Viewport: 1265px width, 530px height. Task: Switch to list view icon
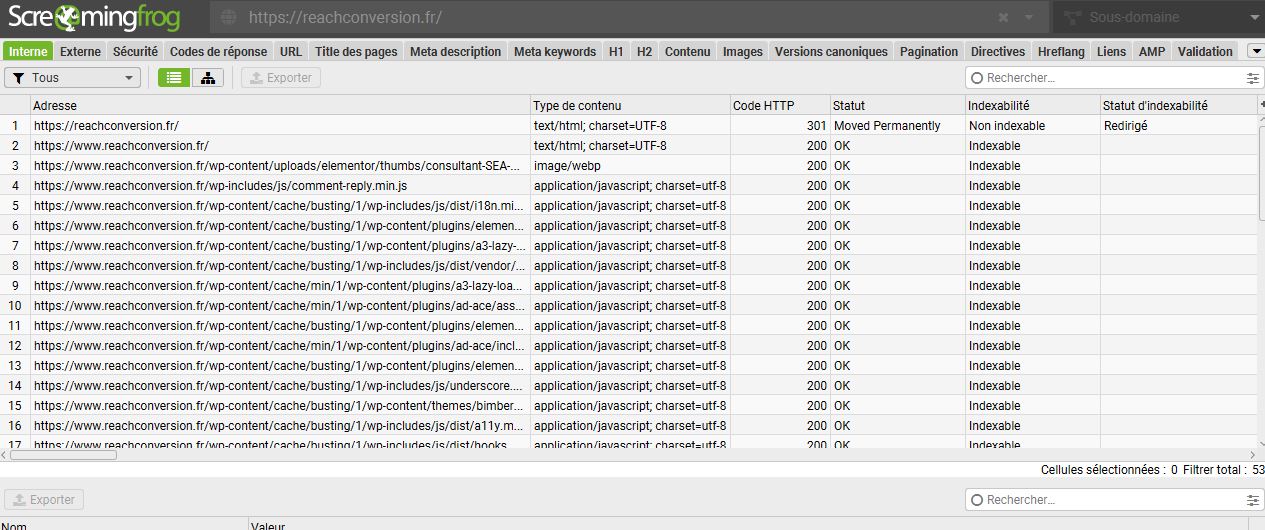point(174,78)
